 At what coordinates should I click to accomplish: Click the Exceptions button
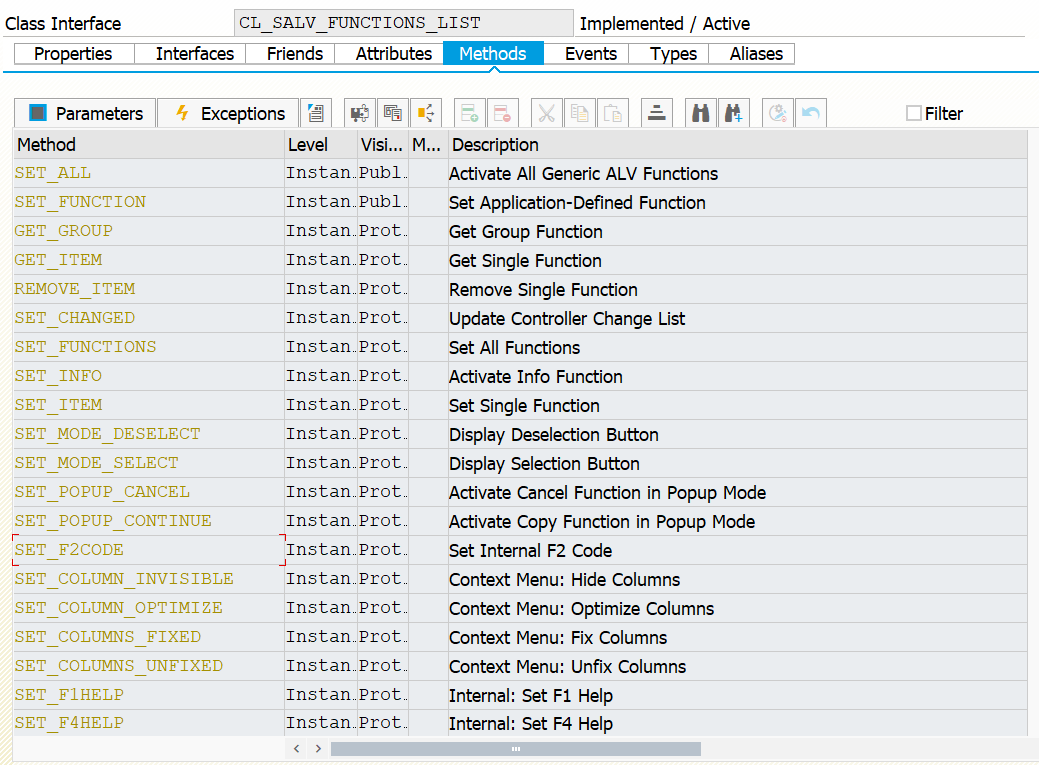pos(228,113)
